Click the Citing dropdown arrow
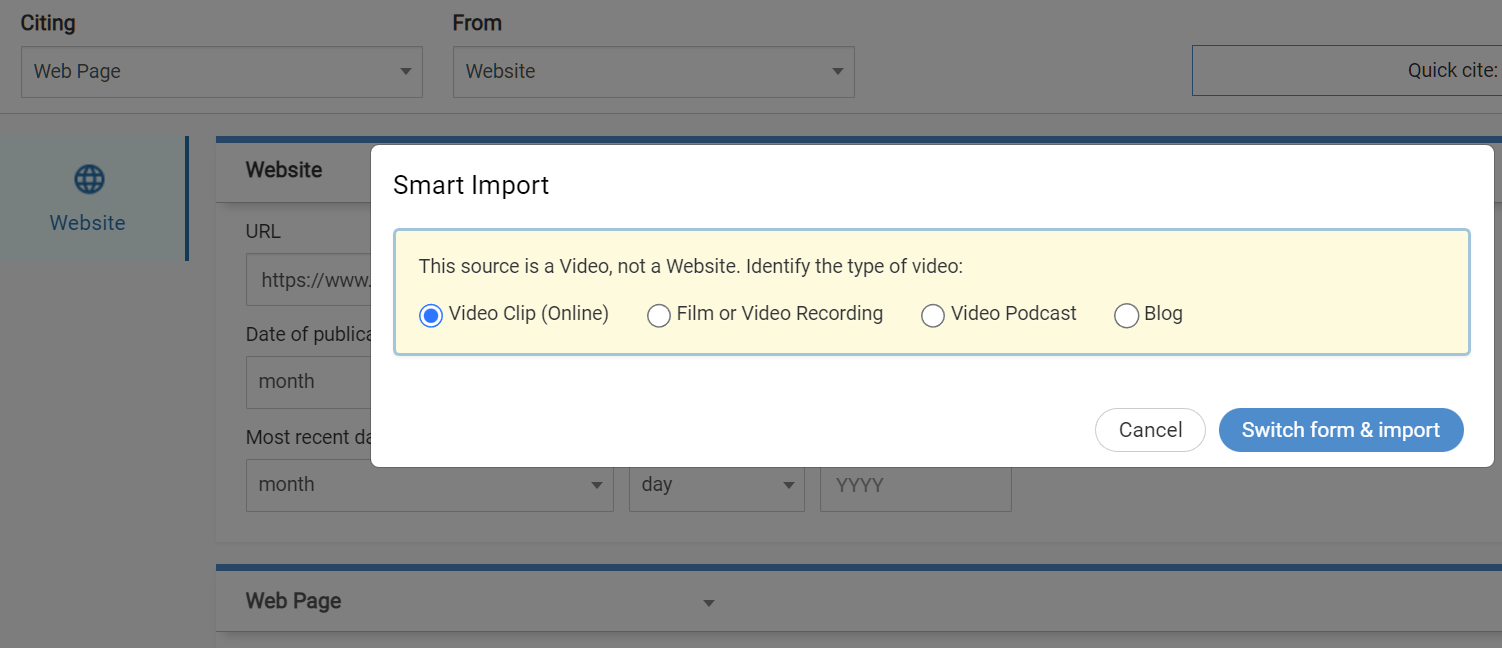The width and height of the screenshot is (1502, 648). pyautogui.click(x=405, y=72)
